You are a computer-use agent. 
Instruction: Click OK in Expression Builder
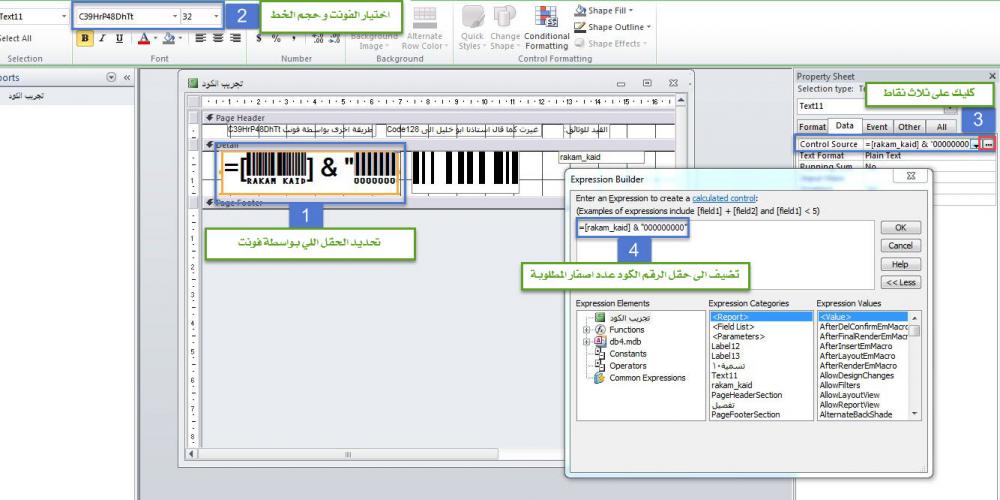901,228
